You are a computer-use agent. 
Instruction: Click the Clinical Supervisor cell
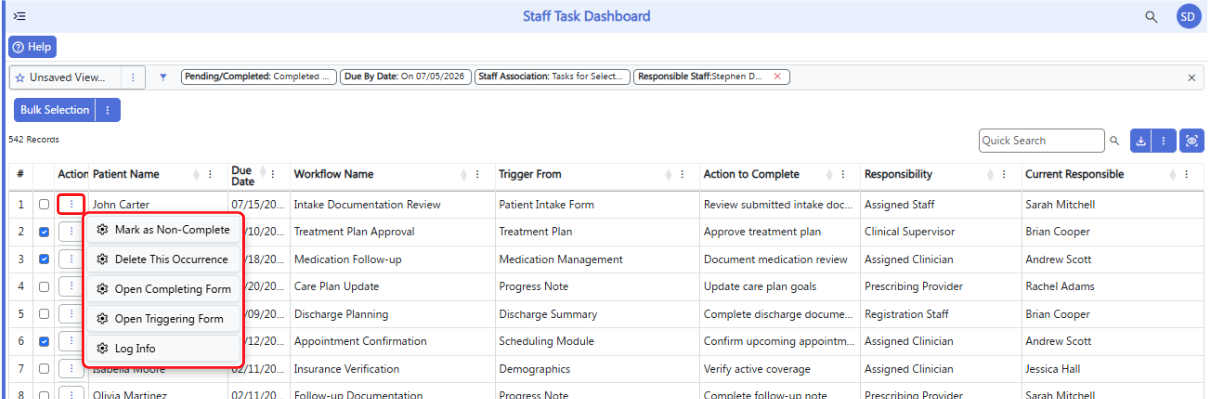[x=941, y=232]
